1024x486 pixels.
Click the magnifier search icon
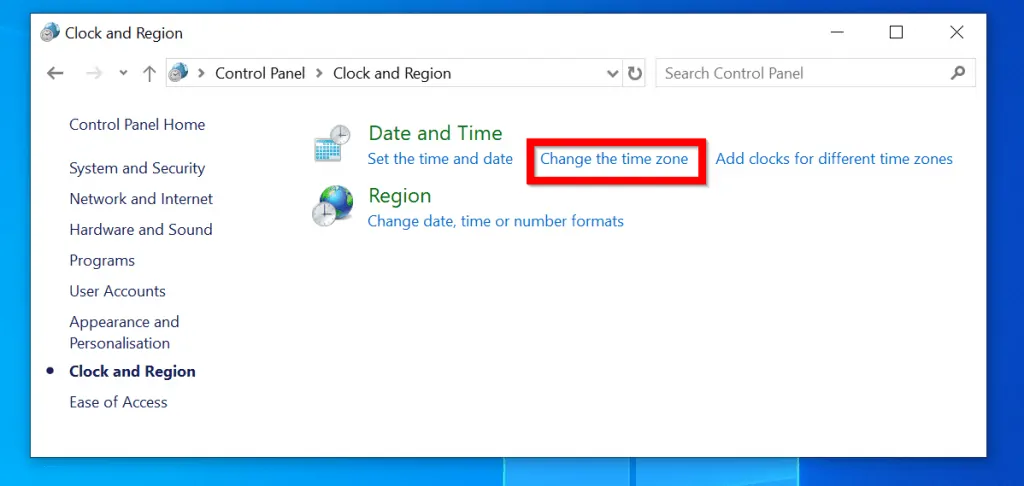click(x=957, y=73)
